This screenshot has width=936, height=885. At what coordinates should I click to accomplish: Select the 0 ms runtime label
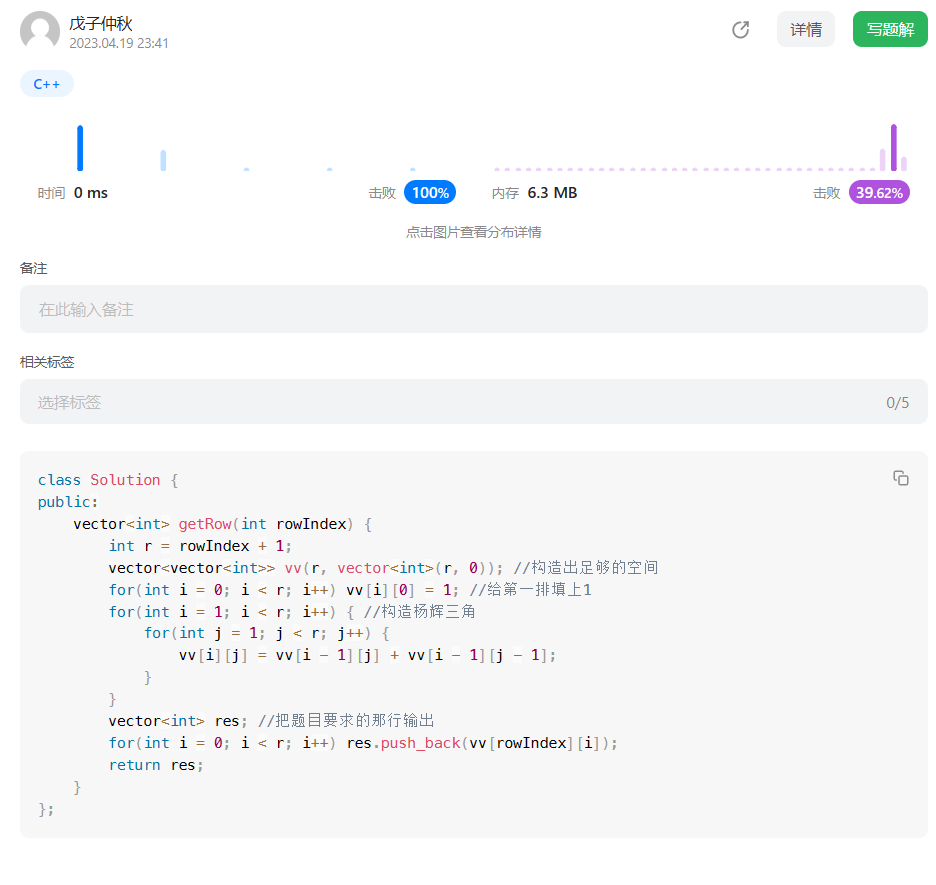pos(90,192)
